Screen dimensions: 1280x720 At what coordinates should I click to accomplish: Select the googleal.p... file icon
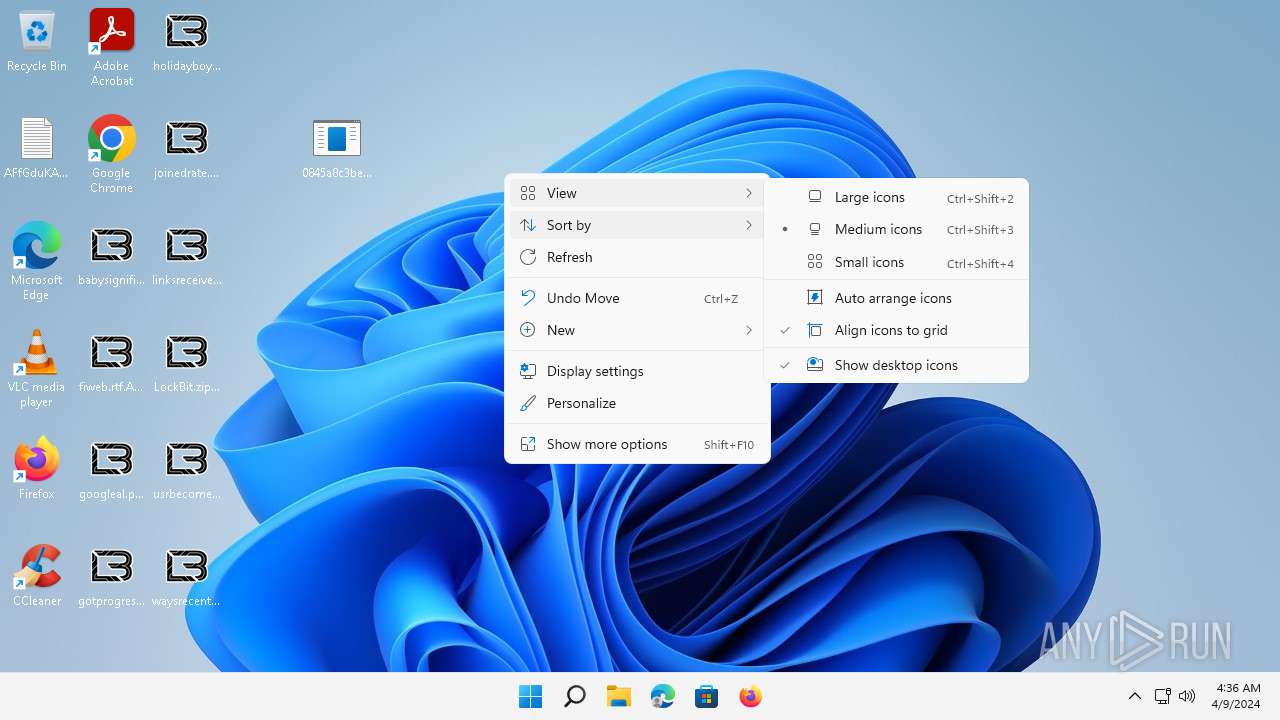pyautogui.click(x=112, y=470)
